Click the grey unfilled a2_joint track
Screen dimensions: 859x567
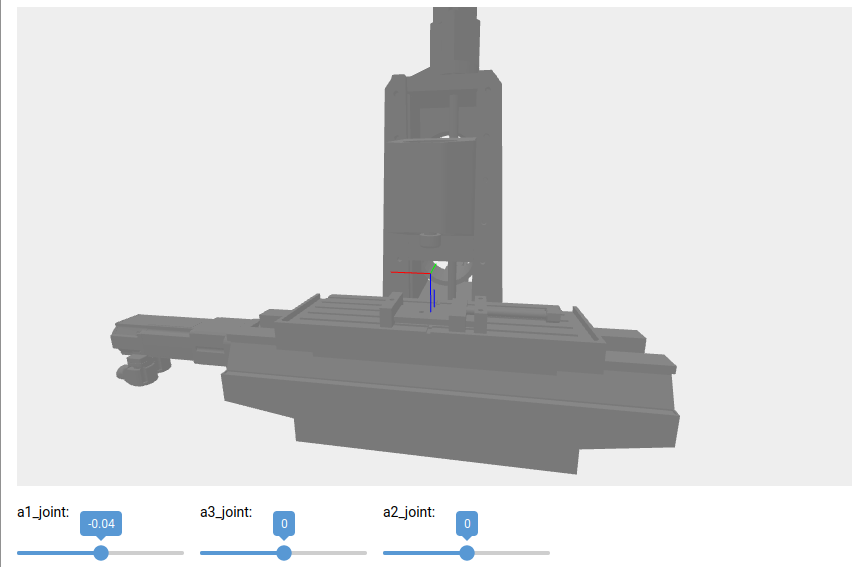(x=512, y=553)
